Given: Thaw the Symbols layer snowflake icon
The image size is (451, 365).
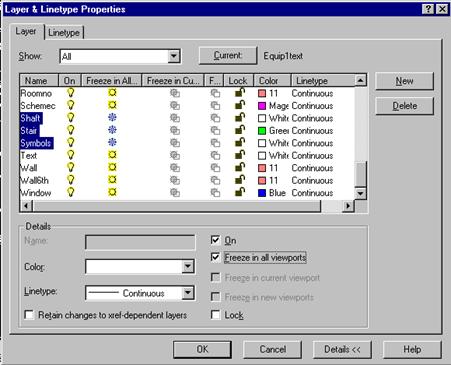Looking at the screenshot, I should point(112,143).
